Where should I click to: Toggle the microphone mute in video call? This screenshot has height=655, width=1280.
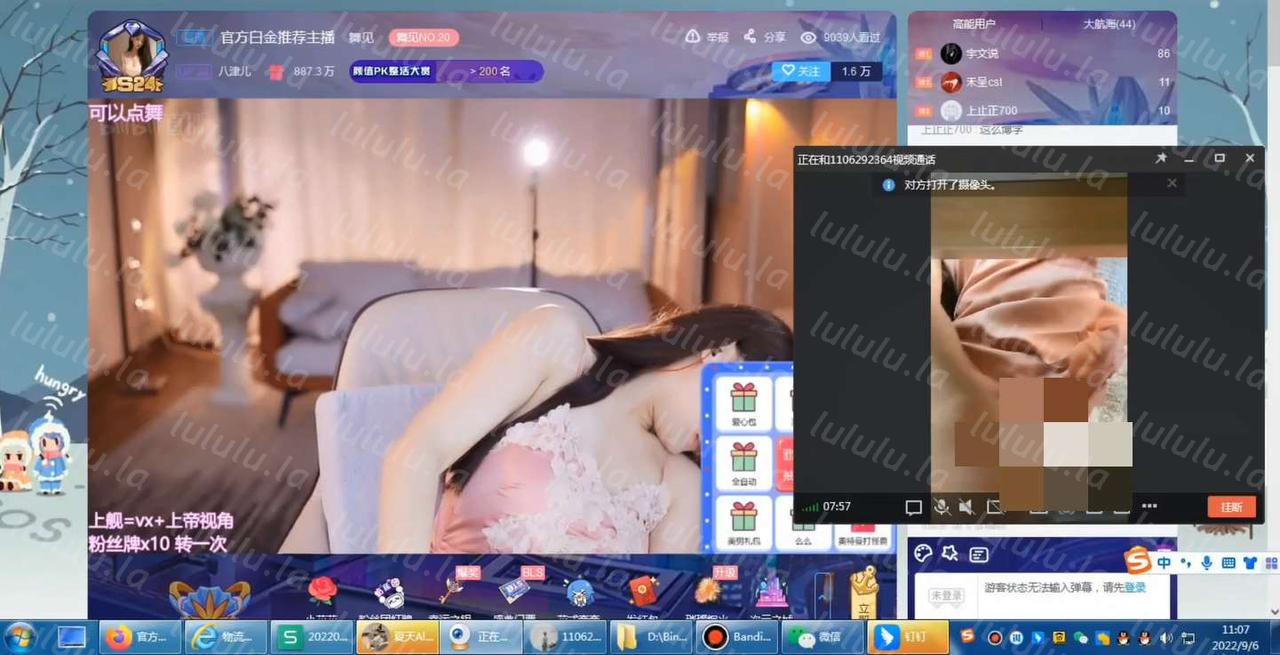[941, 507]
